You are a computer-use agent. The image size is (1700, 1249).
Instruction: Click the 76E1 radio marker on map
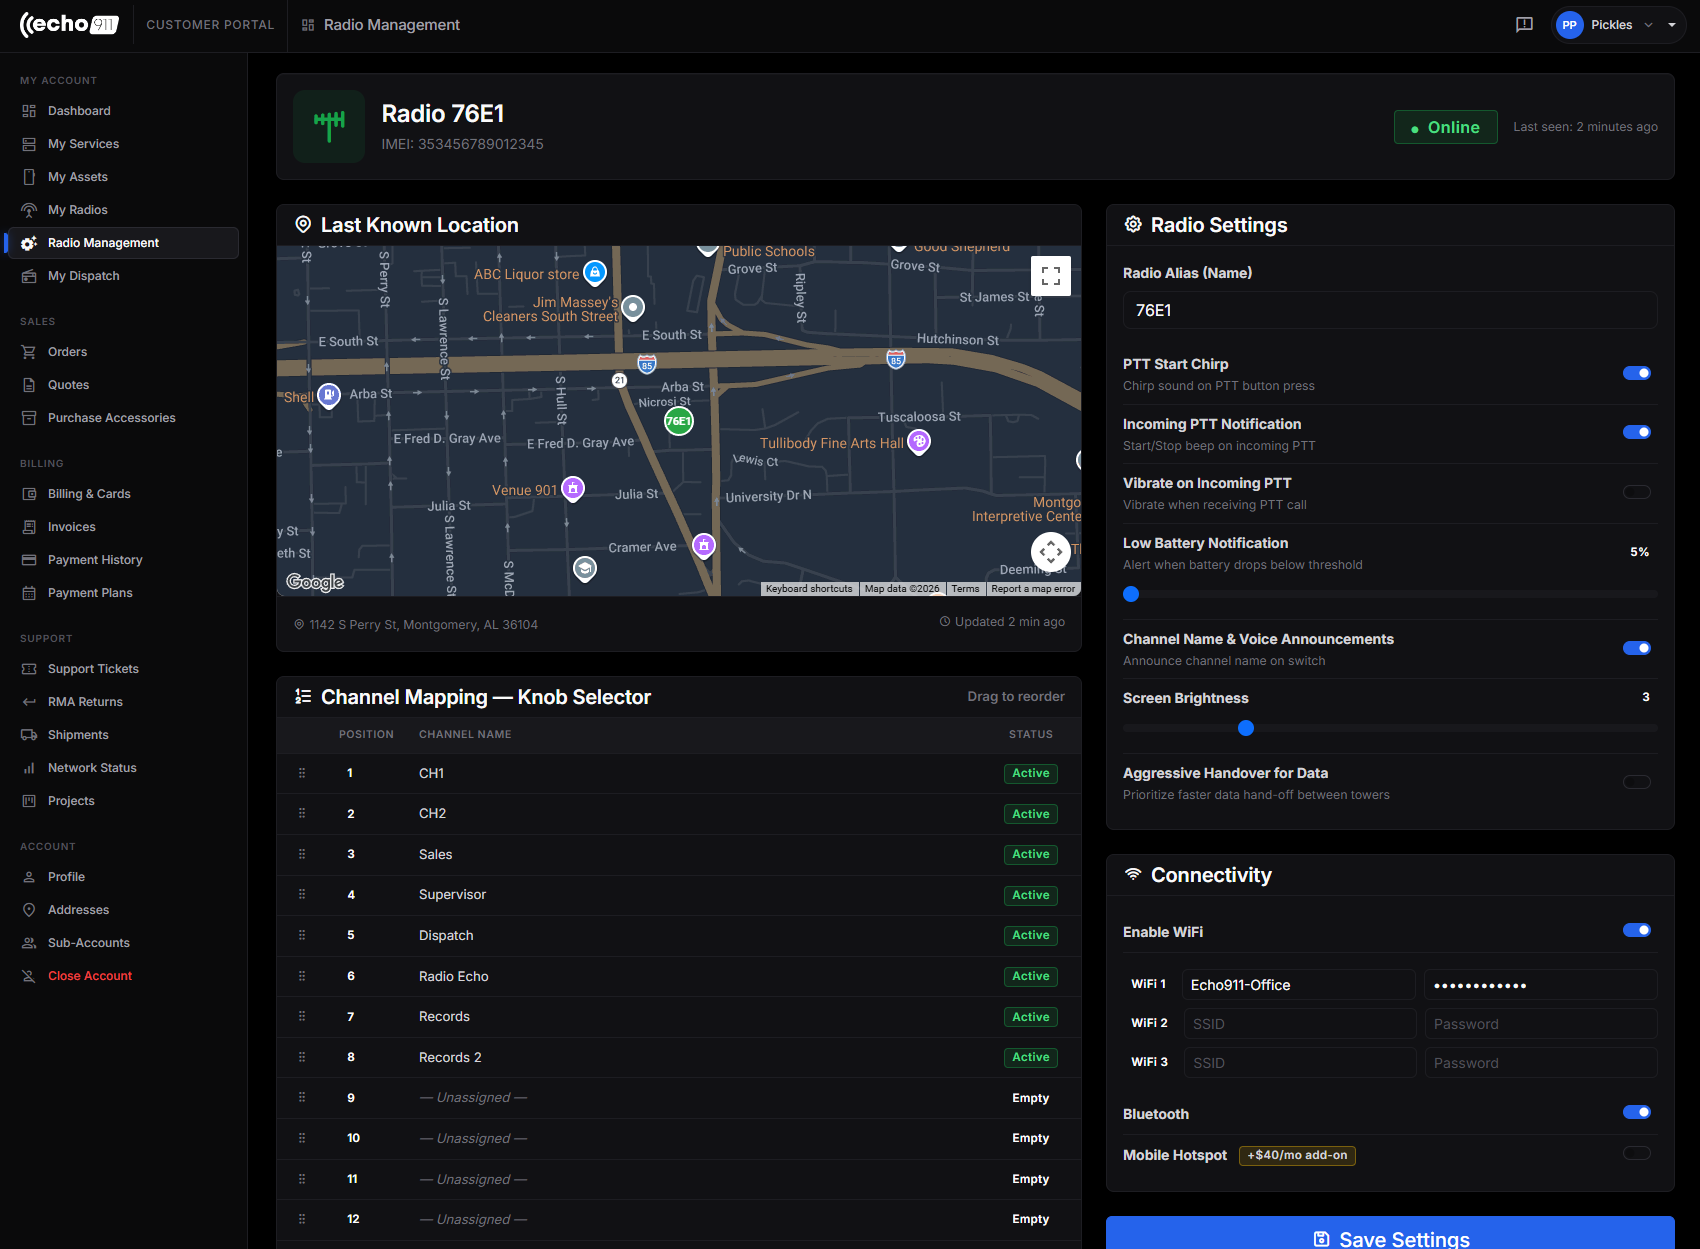679,421
